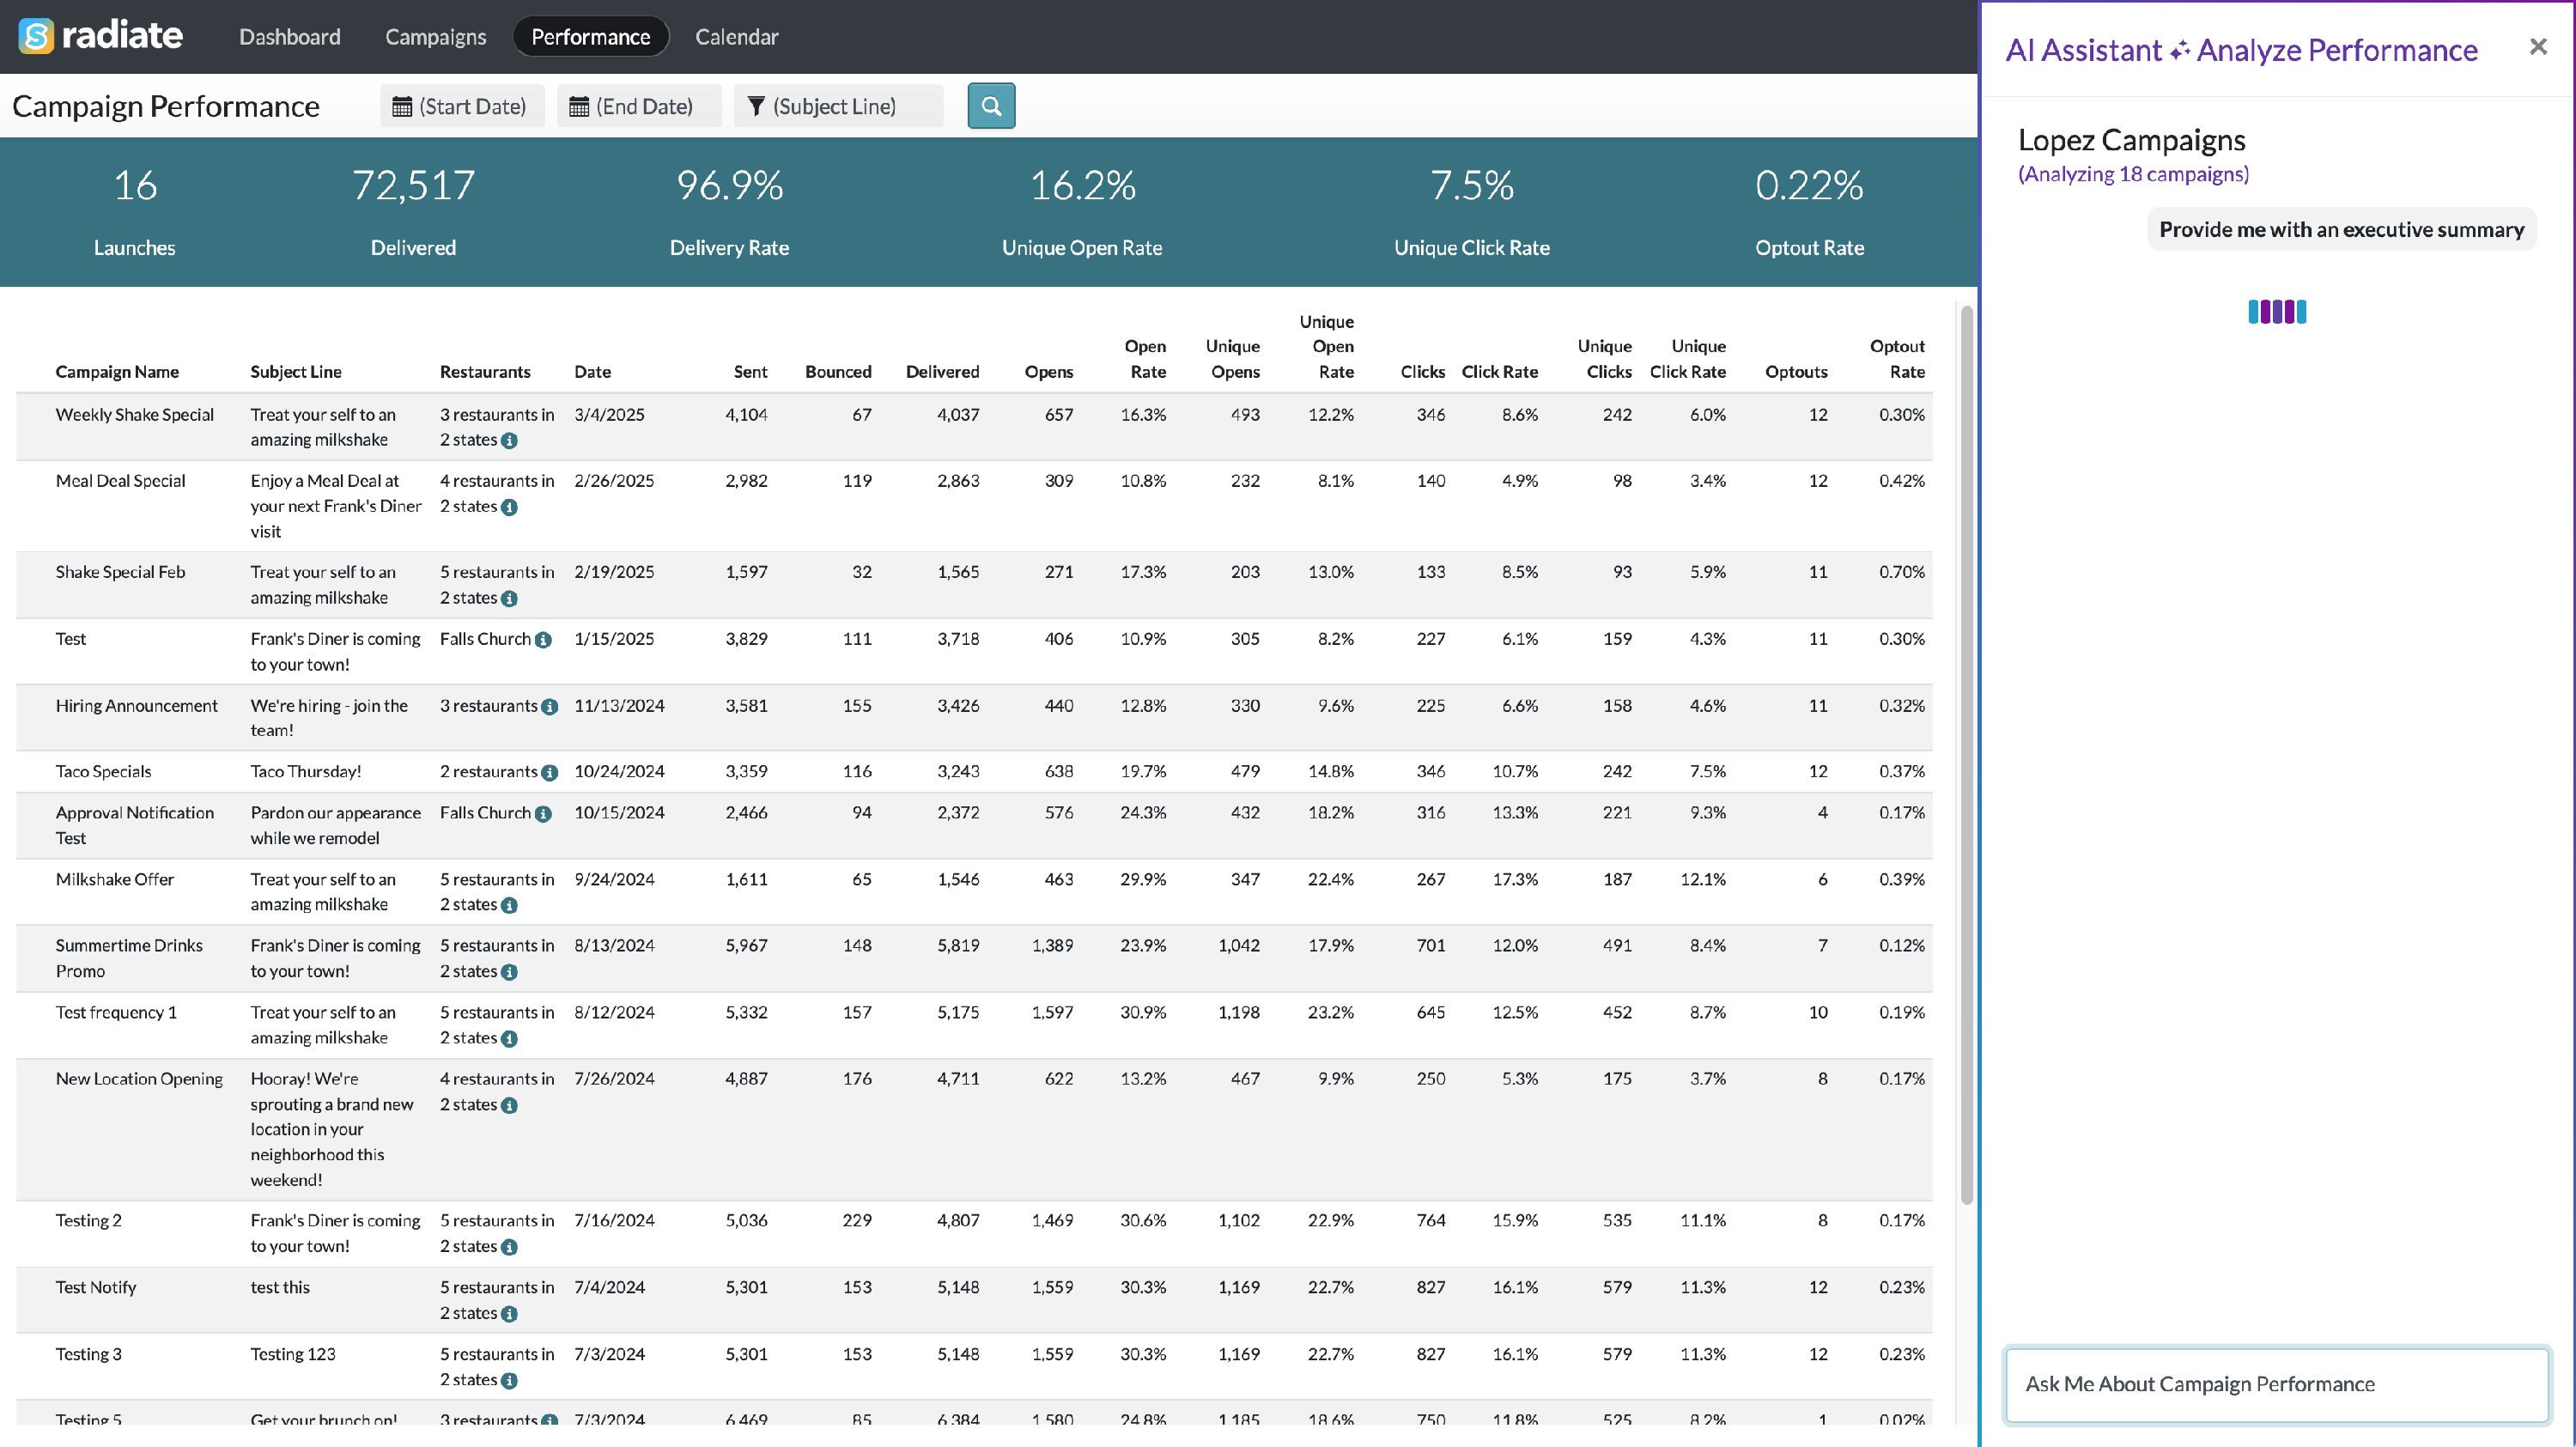
Task: Click info icon in Meal Deal Special row
Action: [x=509, y=507]
